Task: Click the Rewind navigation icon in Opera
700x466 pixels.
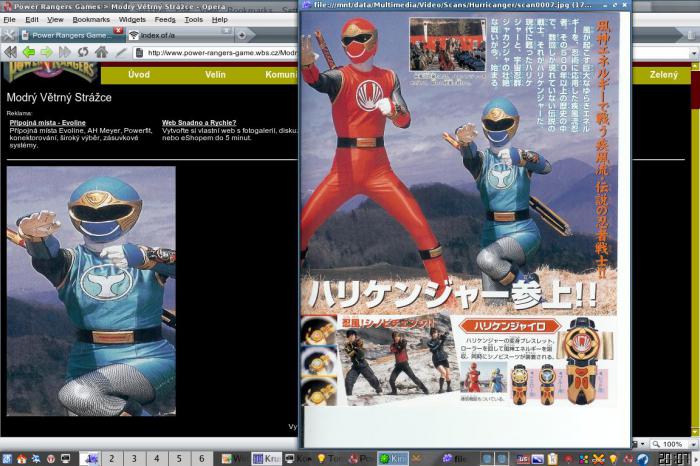Action: pos(10,52)
